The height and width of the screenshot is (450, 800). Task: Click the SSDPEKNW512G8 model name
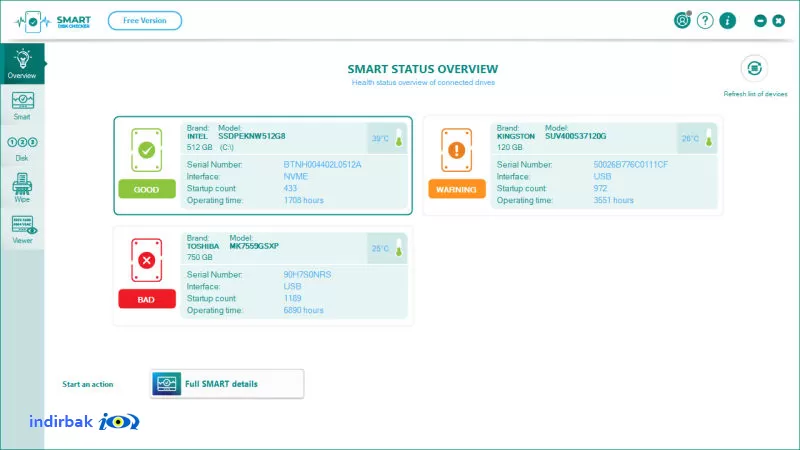(x=252, y=136)
